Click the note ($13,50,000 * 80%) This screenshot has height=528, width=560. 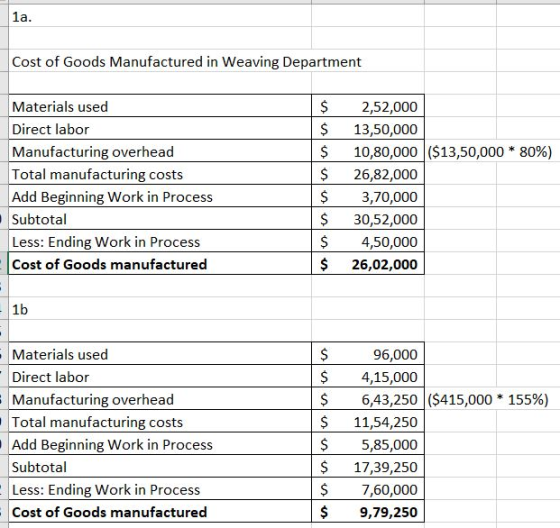pos(489,152)
